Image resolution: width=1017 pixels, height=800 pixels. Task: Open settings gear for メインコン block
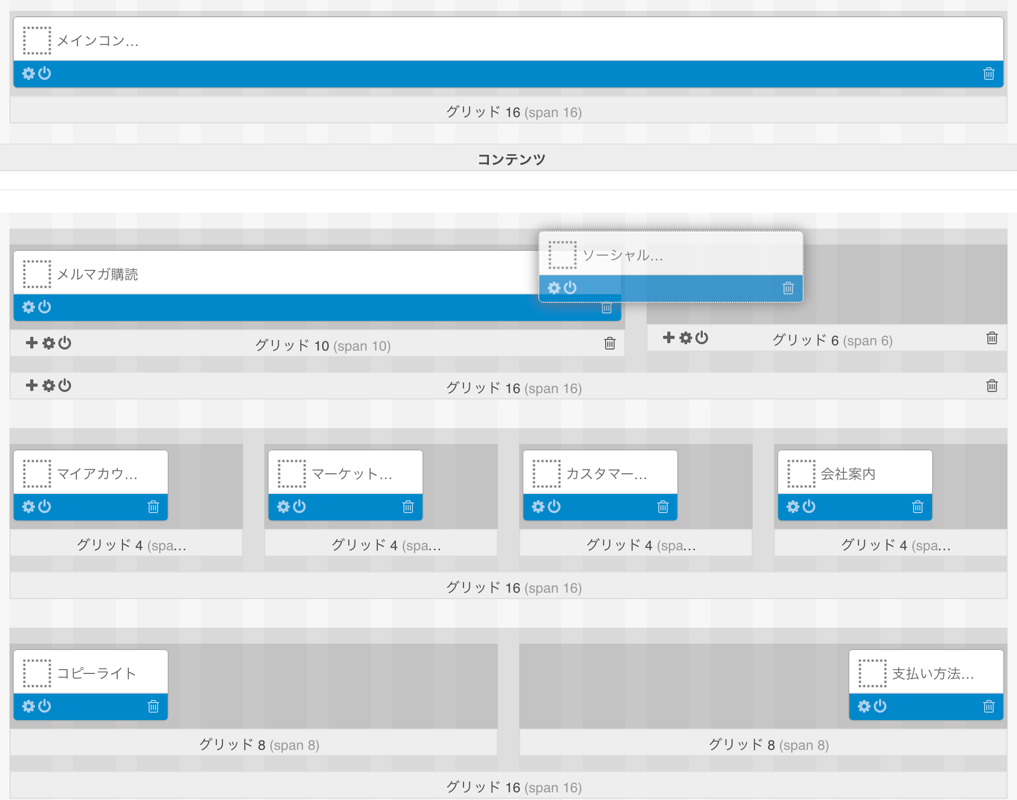click(x=28, y=74)
